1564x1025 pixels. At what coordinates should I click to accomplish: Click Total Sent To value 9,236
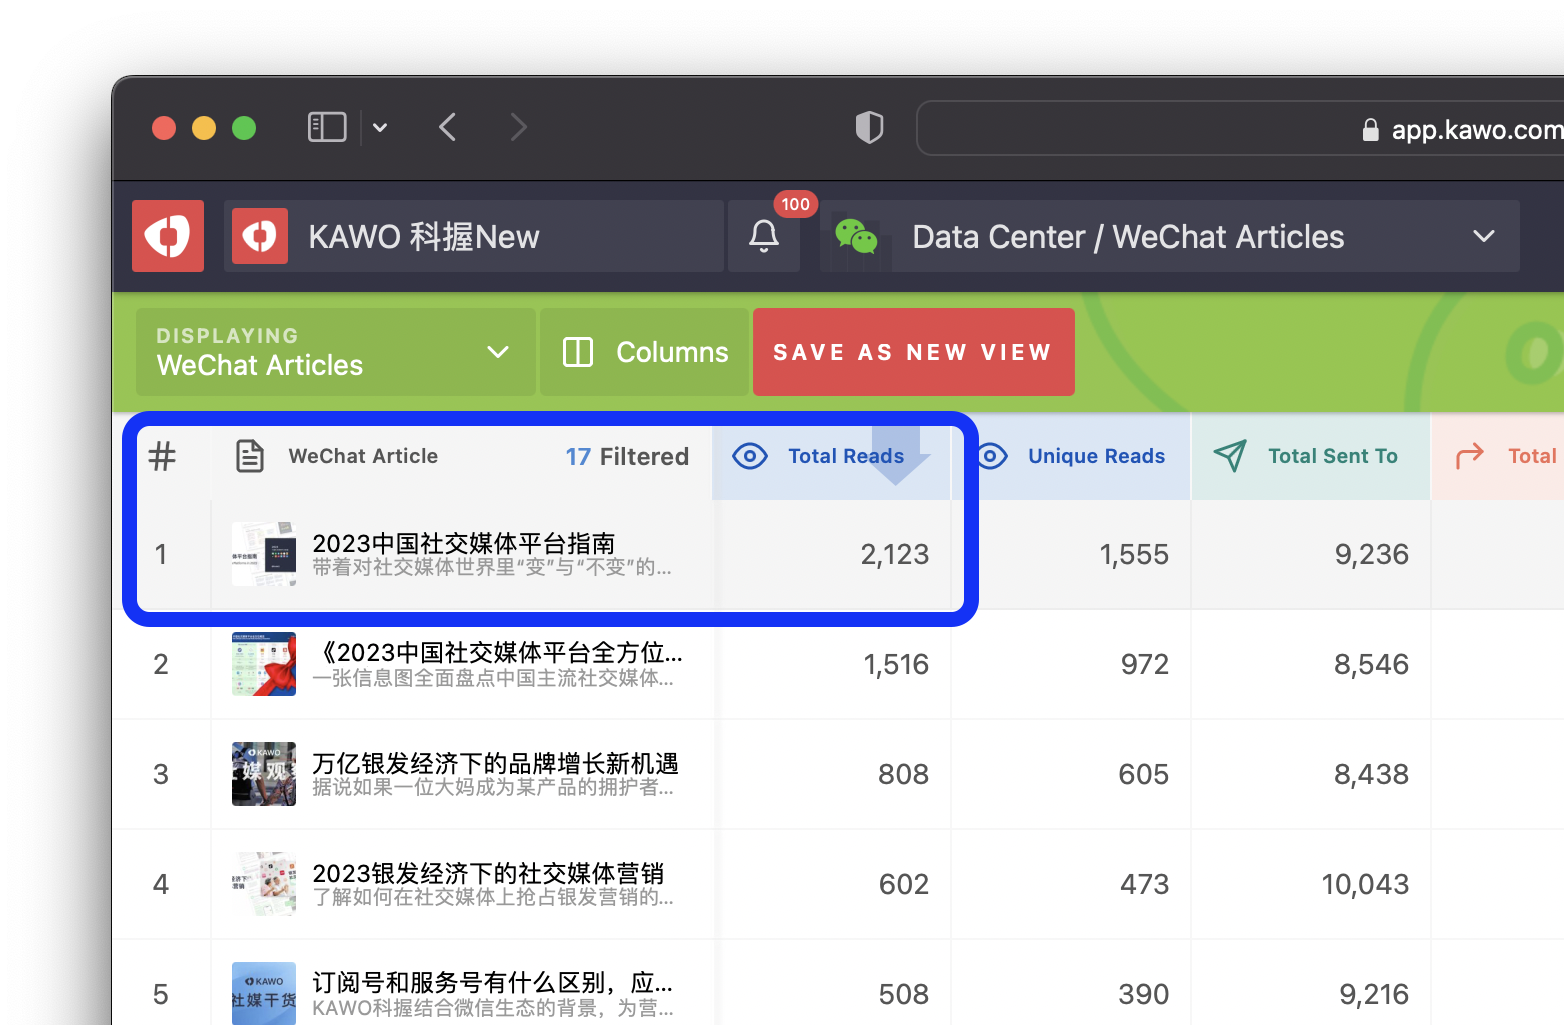(1372, 554)
